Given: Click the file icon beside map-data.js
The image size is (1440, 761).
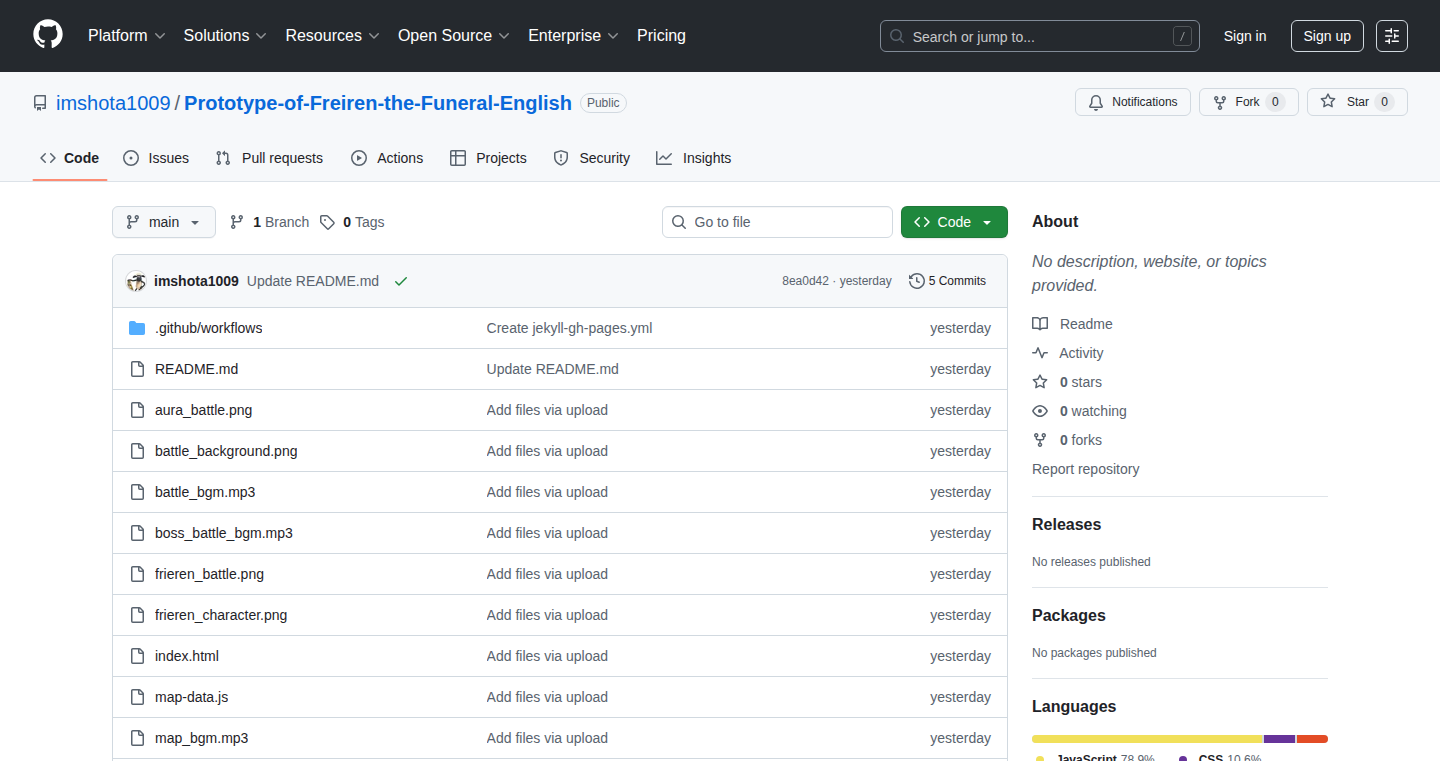Looking at the screenshot, I should [x=137, y=697].
